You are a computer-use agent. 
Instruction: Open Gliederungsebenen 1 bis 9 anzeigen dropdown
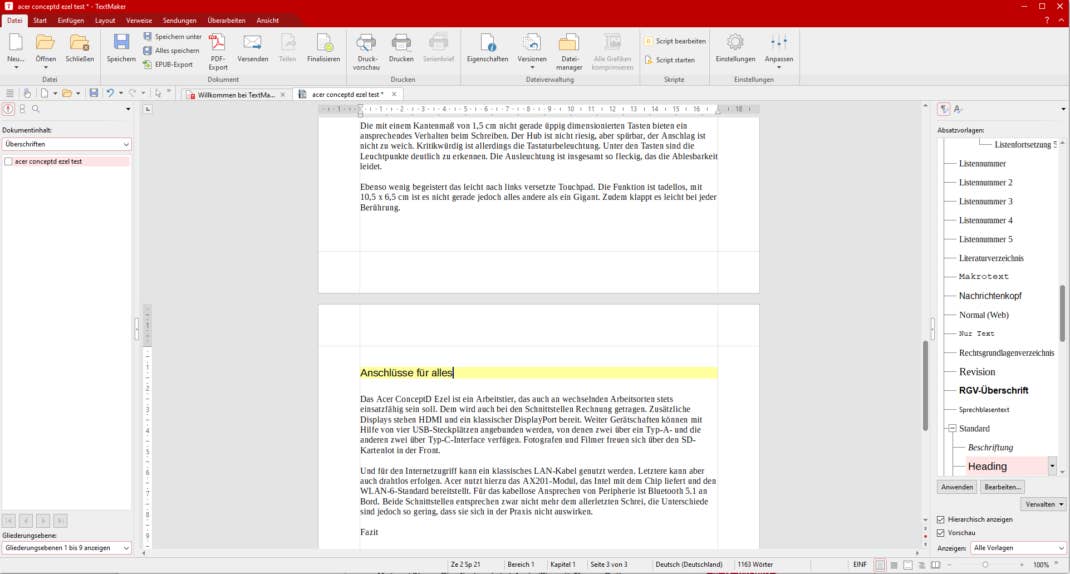66,548
